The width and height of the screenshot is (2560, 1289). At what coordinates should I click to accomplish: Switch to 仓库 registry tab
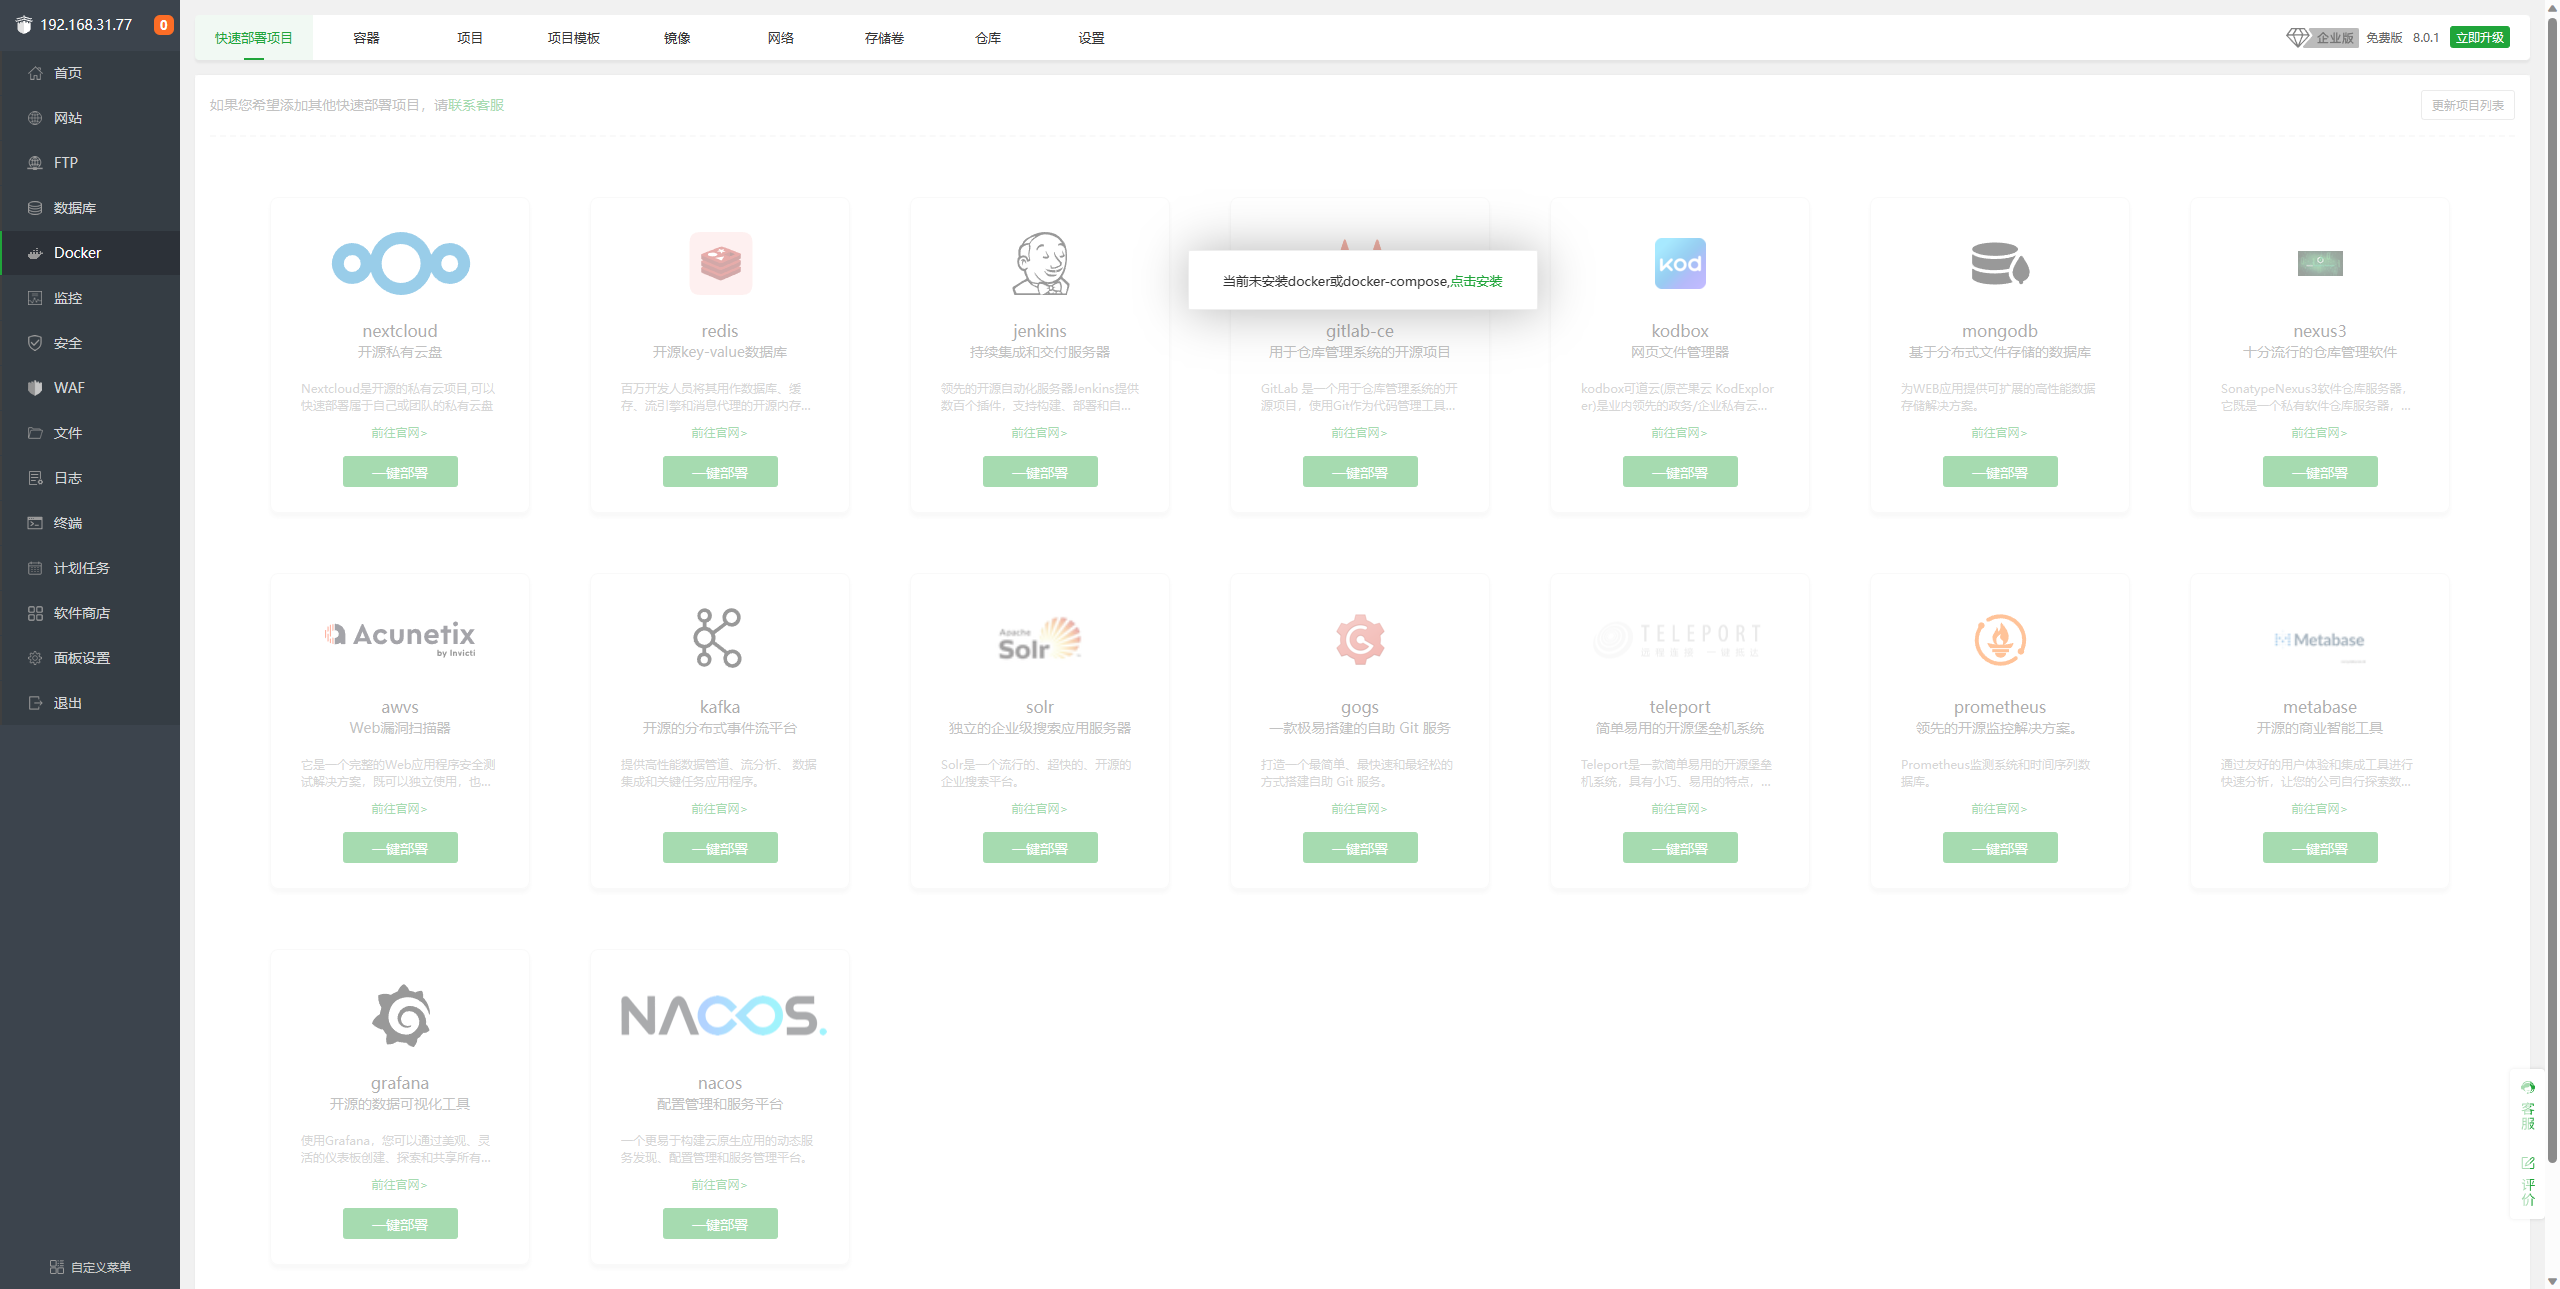point(988,38)
